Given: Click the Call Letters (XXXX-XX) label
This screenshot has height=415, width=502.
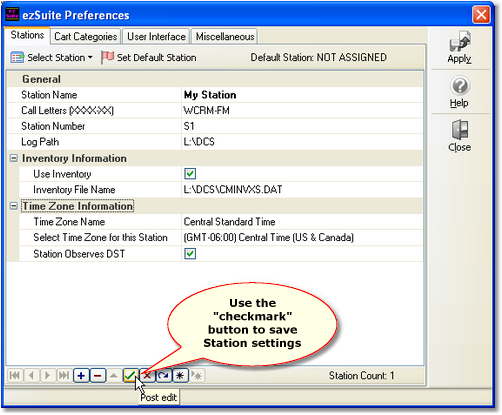Looking at the screenshot, I should pyautogui.click(x=67, y=111).
